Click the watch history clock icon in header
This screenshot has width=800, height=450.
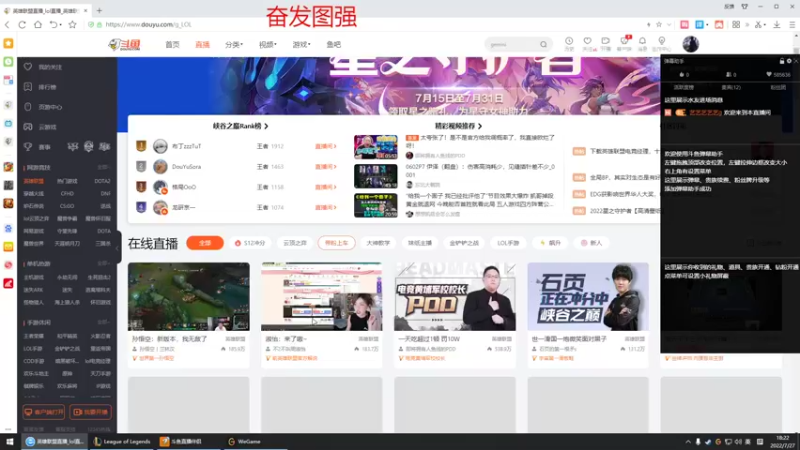[569, 41]
